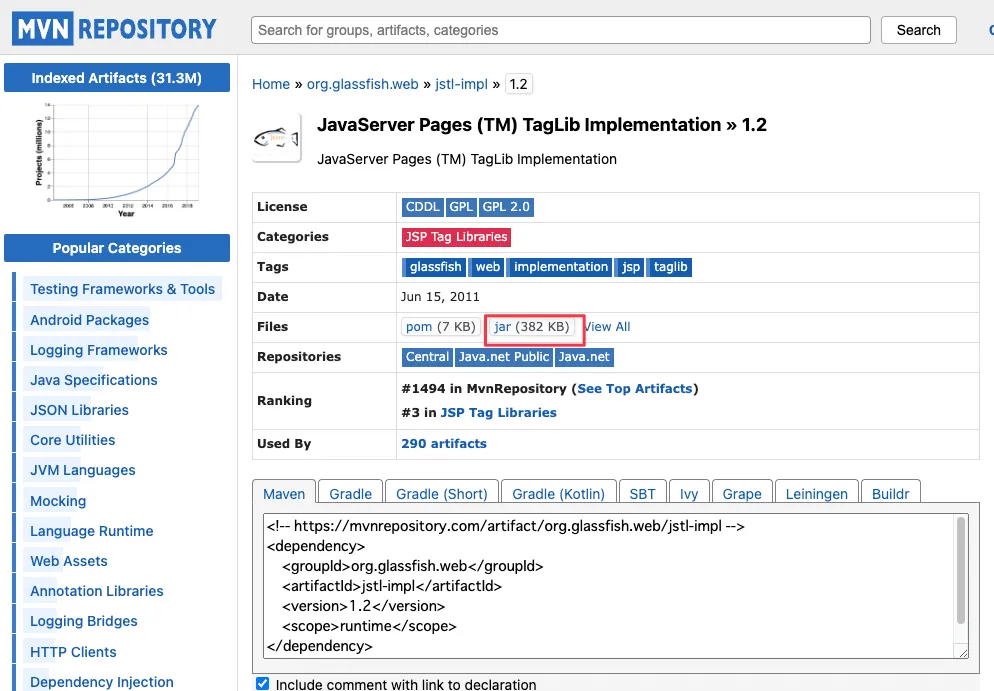The width and height of the screenshot is (994, 691).
Task: Select the Ivy tab
Action: (x=689, y=494)
